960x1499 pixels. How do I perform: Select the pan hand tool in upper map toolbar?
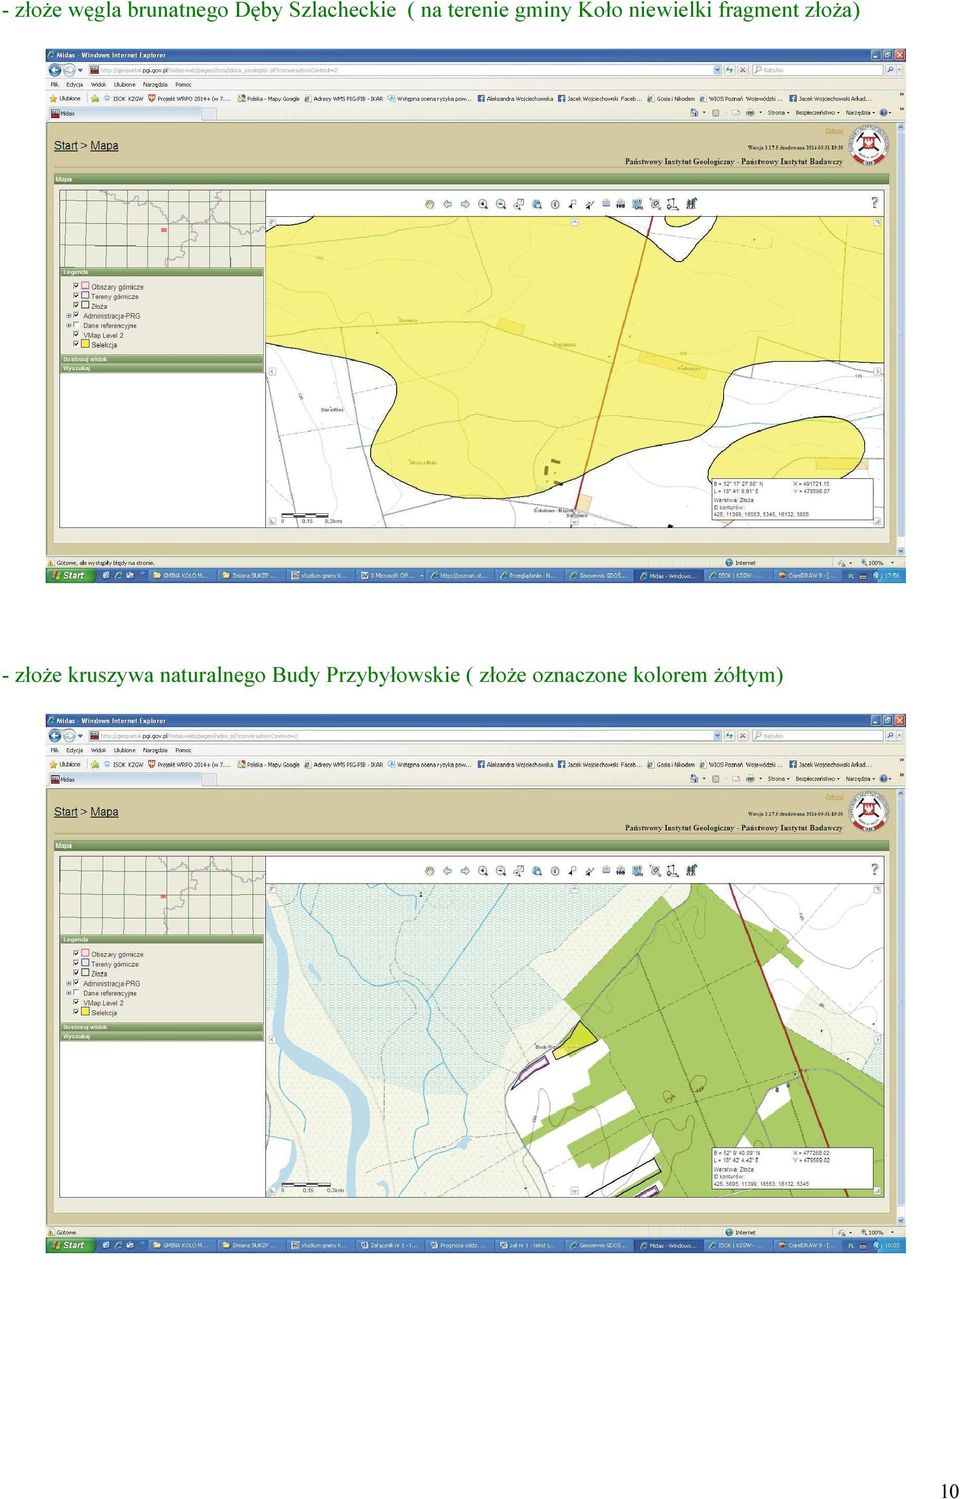tap(430, 204)
